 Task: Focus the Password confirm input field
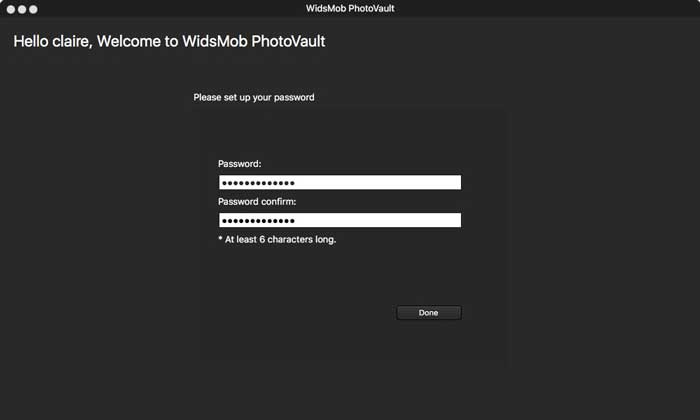tap(340, 220)
